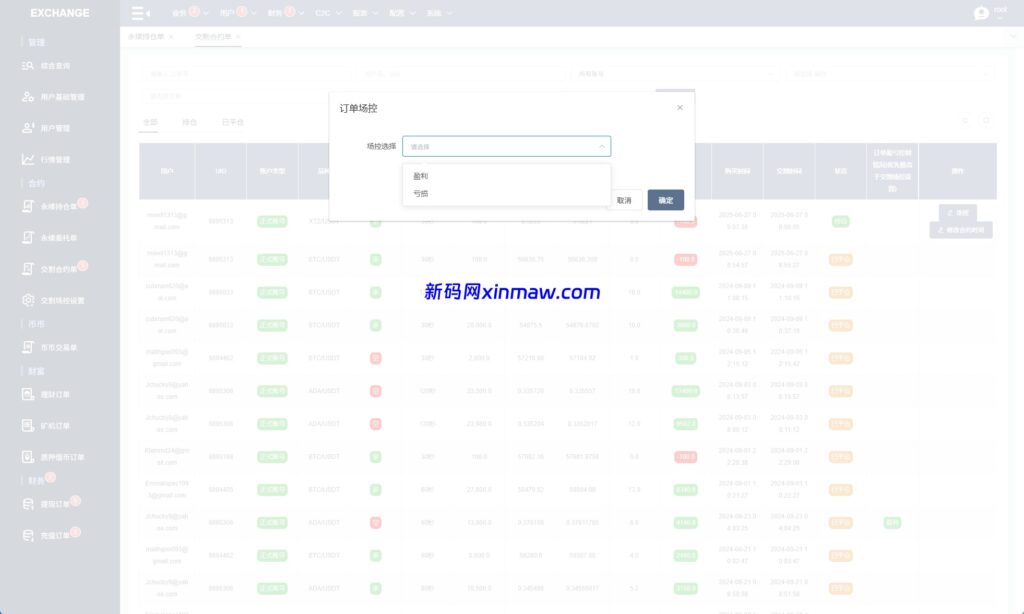Viewport: 1024px width, 614px height.
Task: Toggle the sidebar collapse hamburger icon
Action: 141,14
